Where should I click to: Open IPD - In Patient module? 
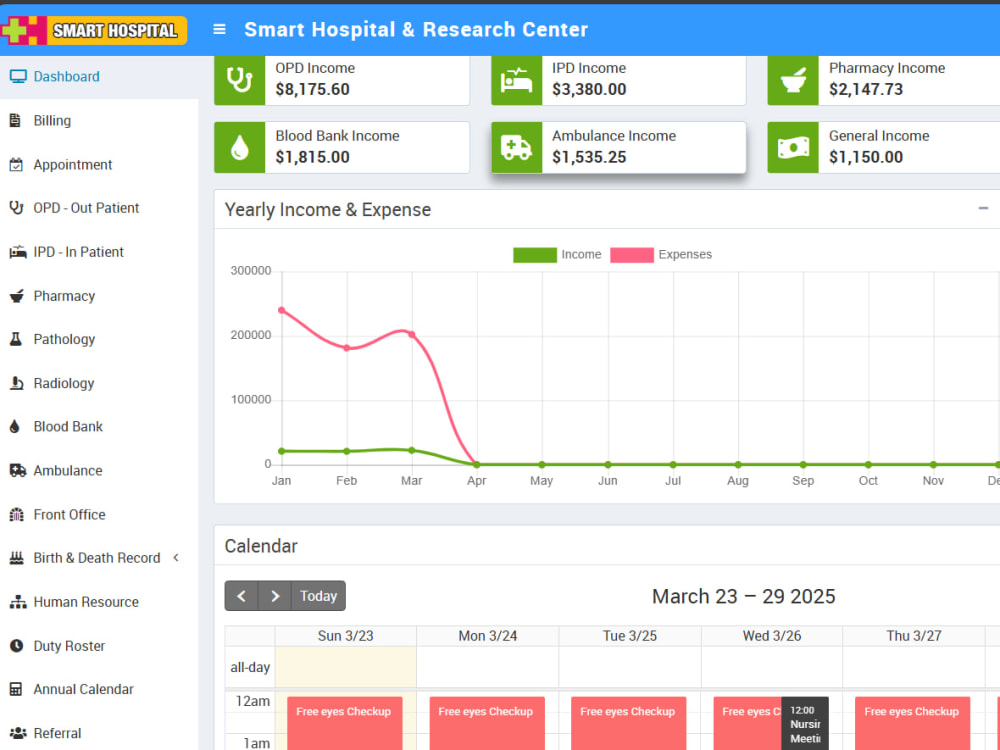pyautogui.click(x=99, y=252)
